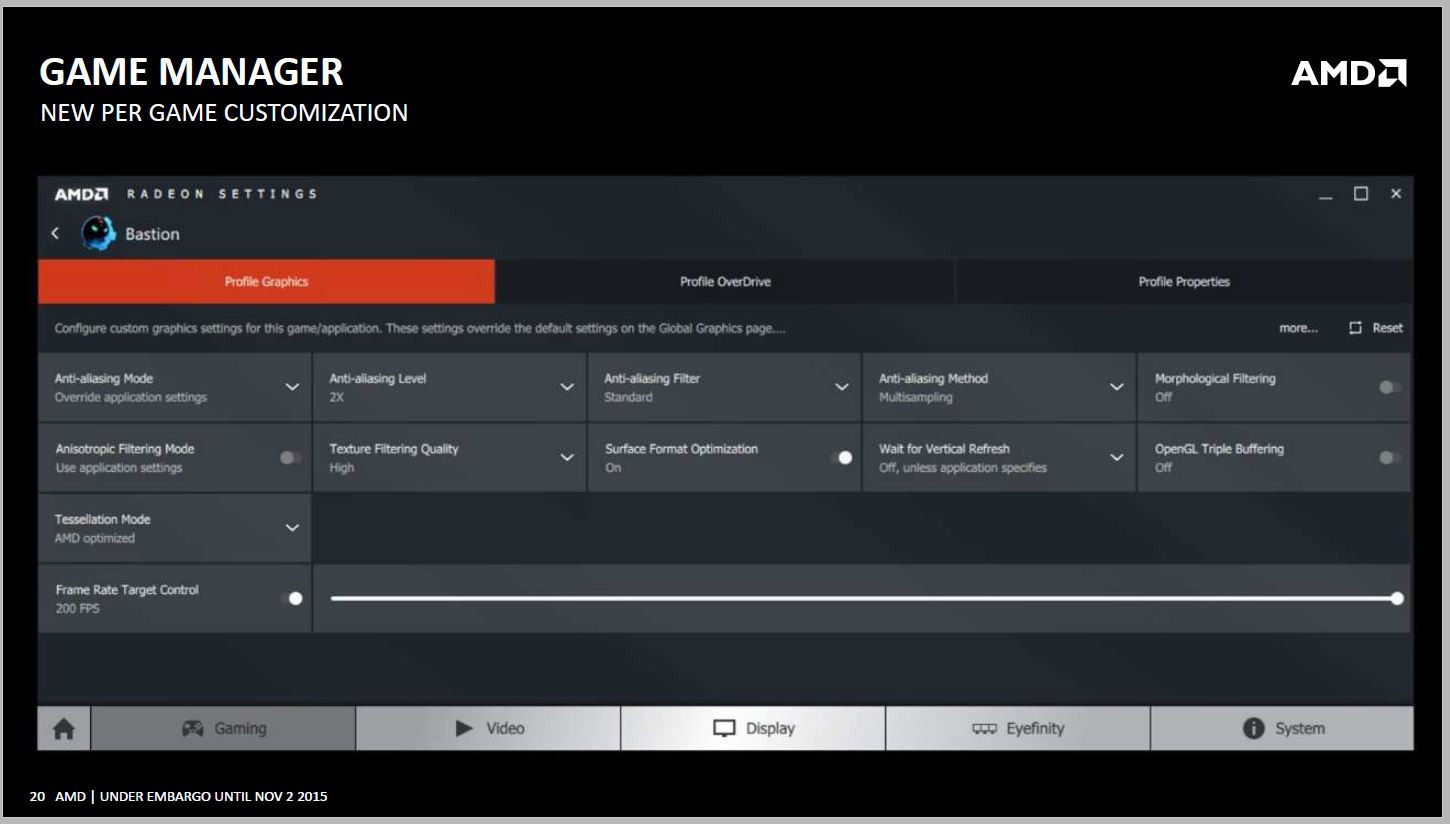The height and width of the screenshot is (824, 1450).
Task: Click the 'Configure custom graphics settings' description
Action: click(420, 328)
